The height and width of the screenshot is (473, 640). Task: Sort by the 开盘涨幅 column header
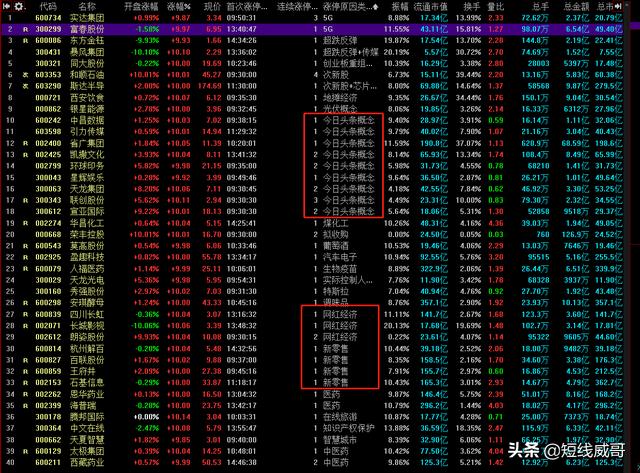(x=141, y=7)
